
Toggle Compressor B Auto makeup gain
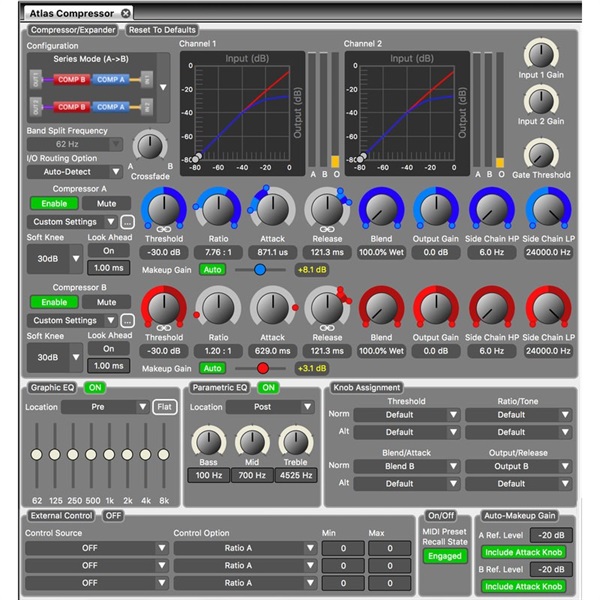click(212, 368)
